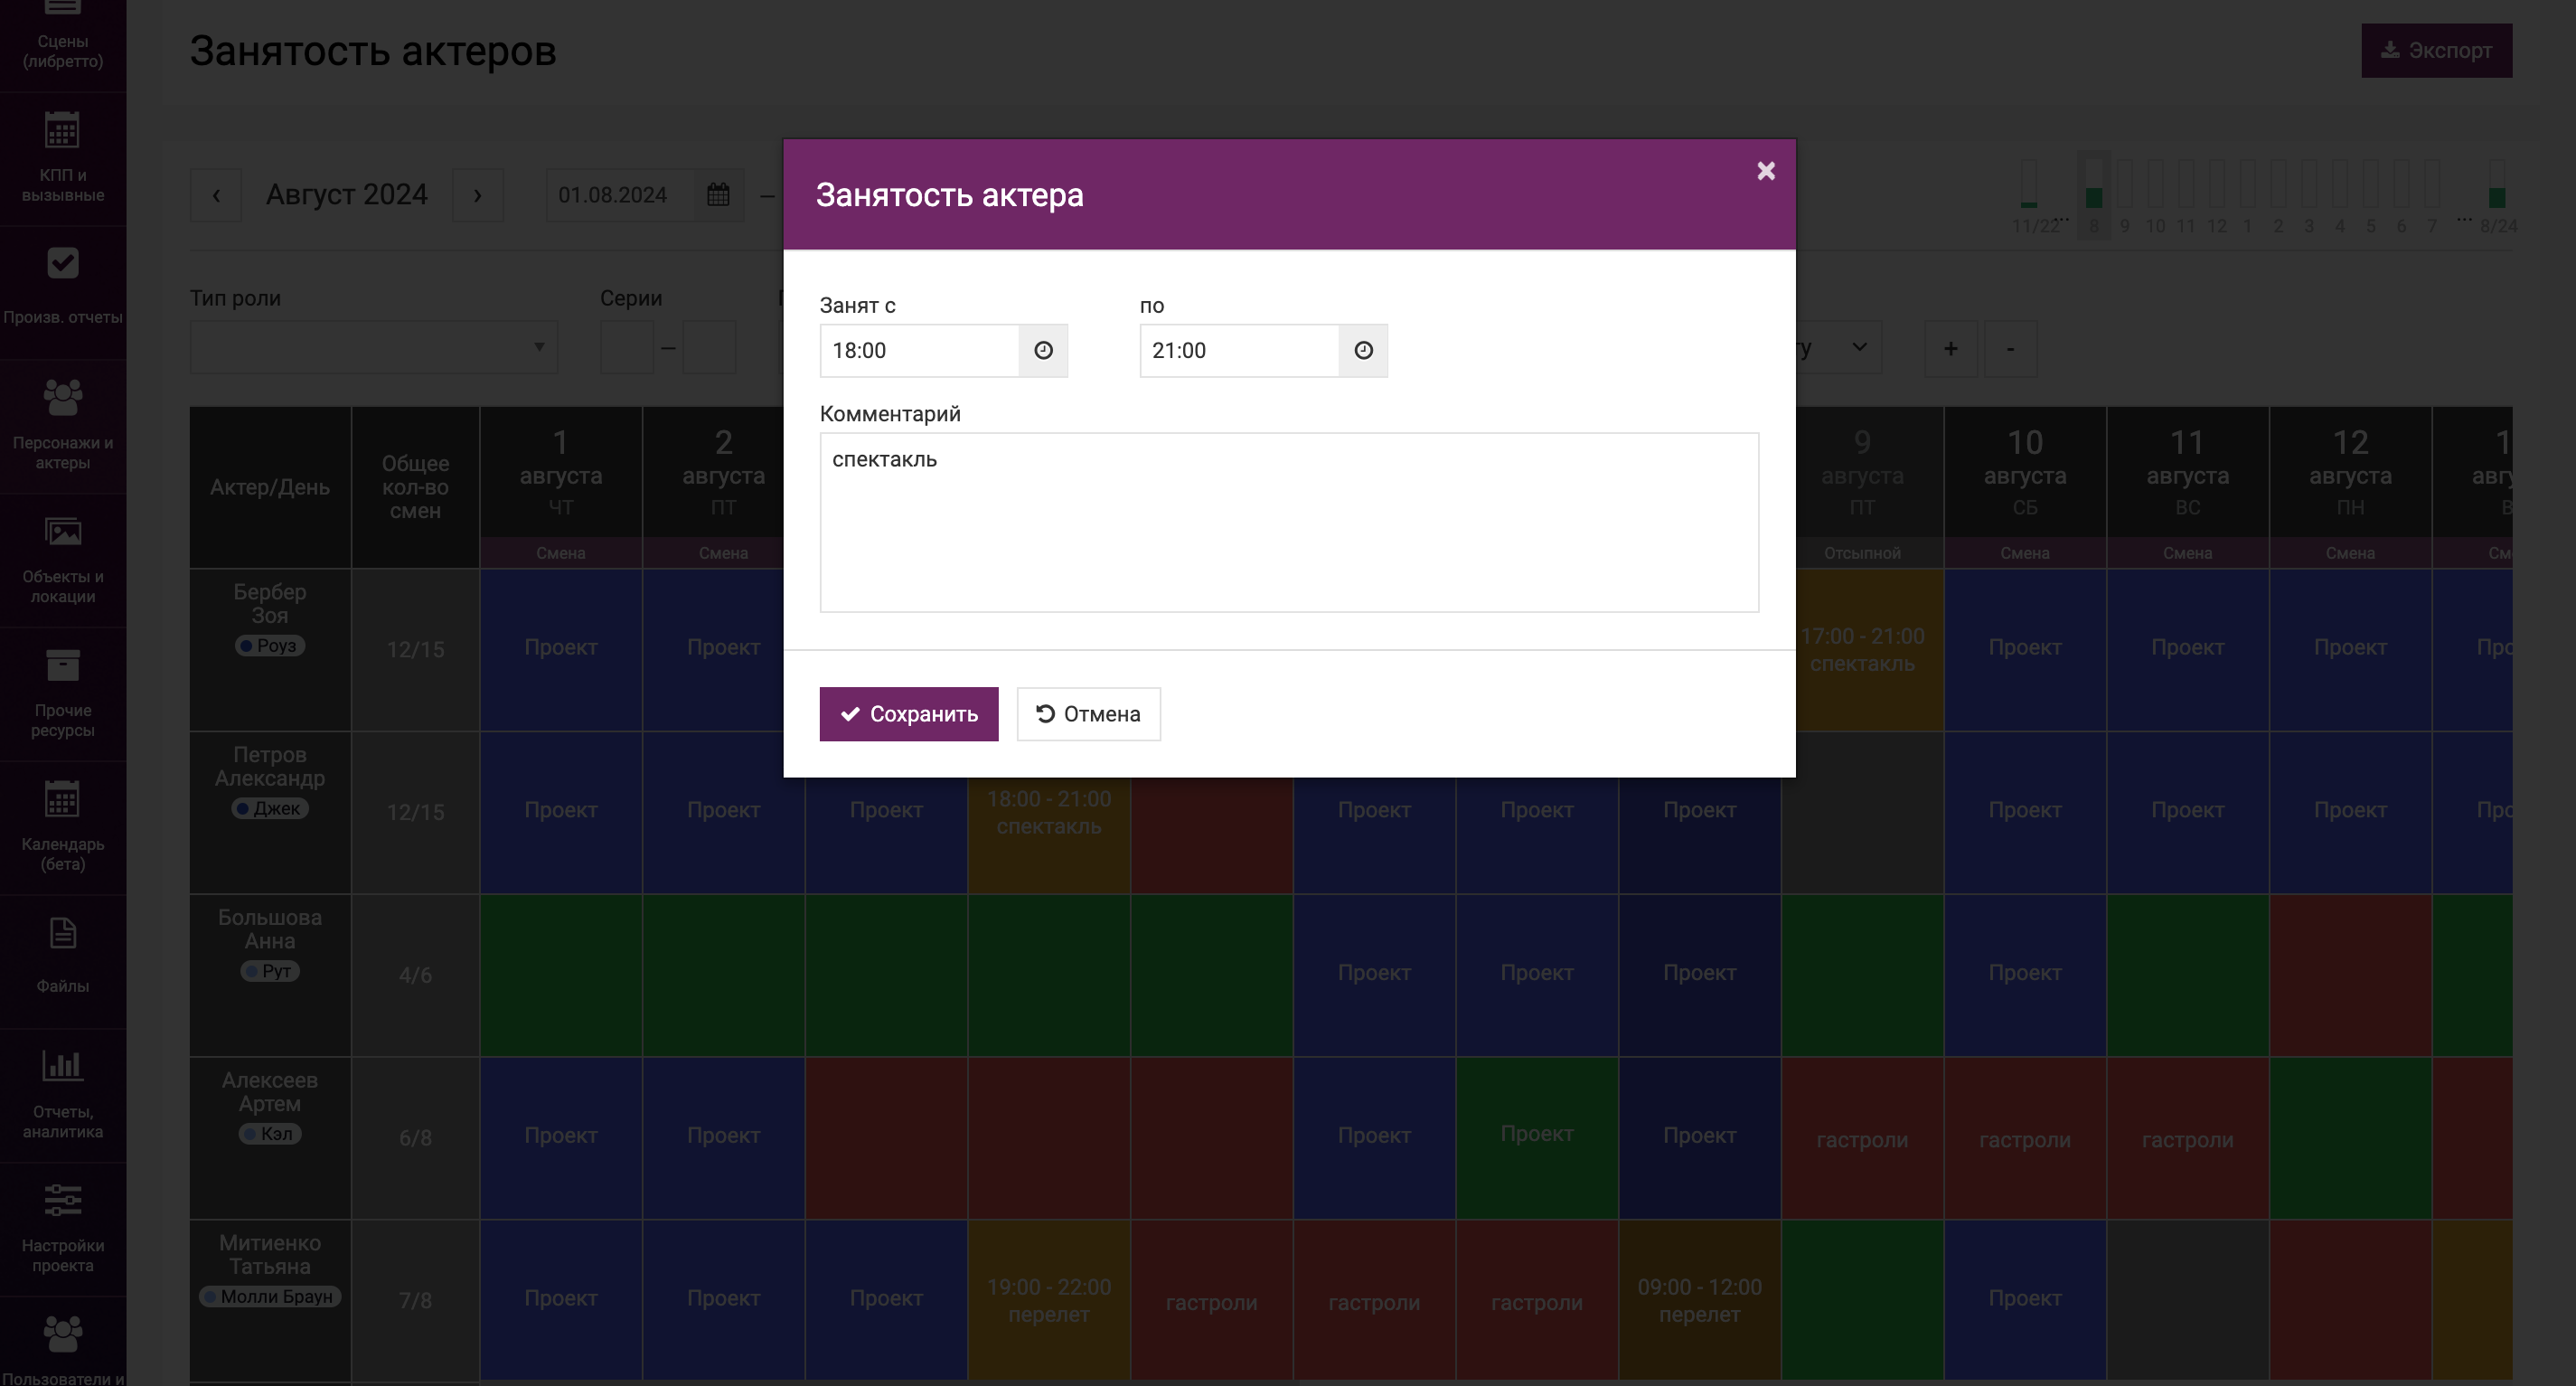Open the clock picker for 'Занят с' time

[1043, 350]
